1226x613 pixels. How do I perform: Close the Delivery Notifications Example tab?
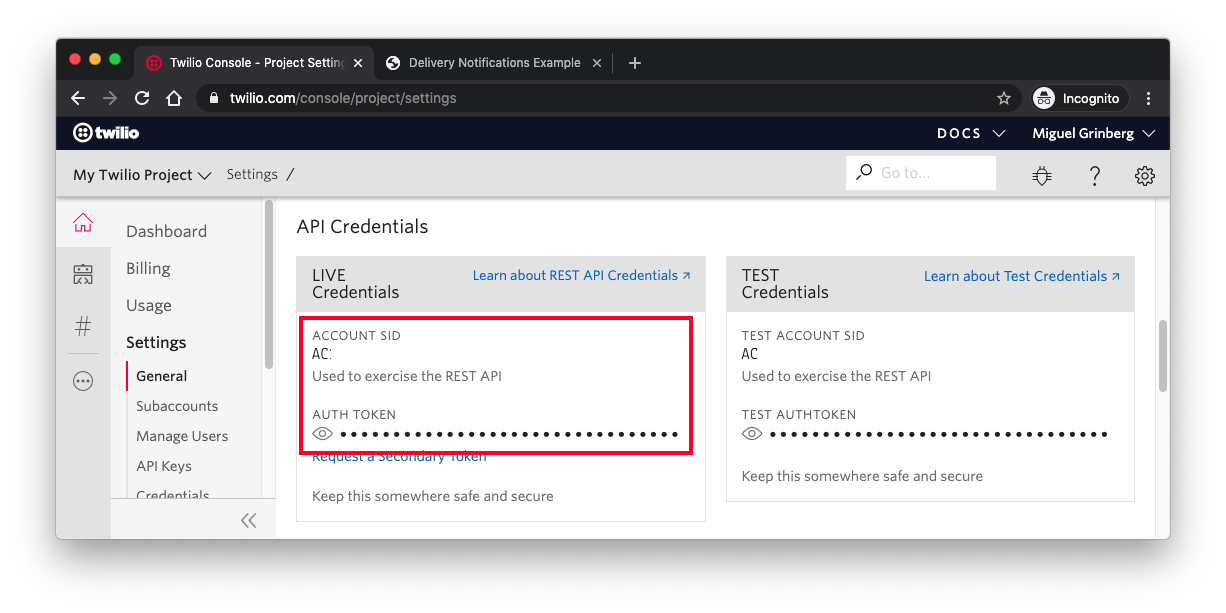(x=597, y=63)
